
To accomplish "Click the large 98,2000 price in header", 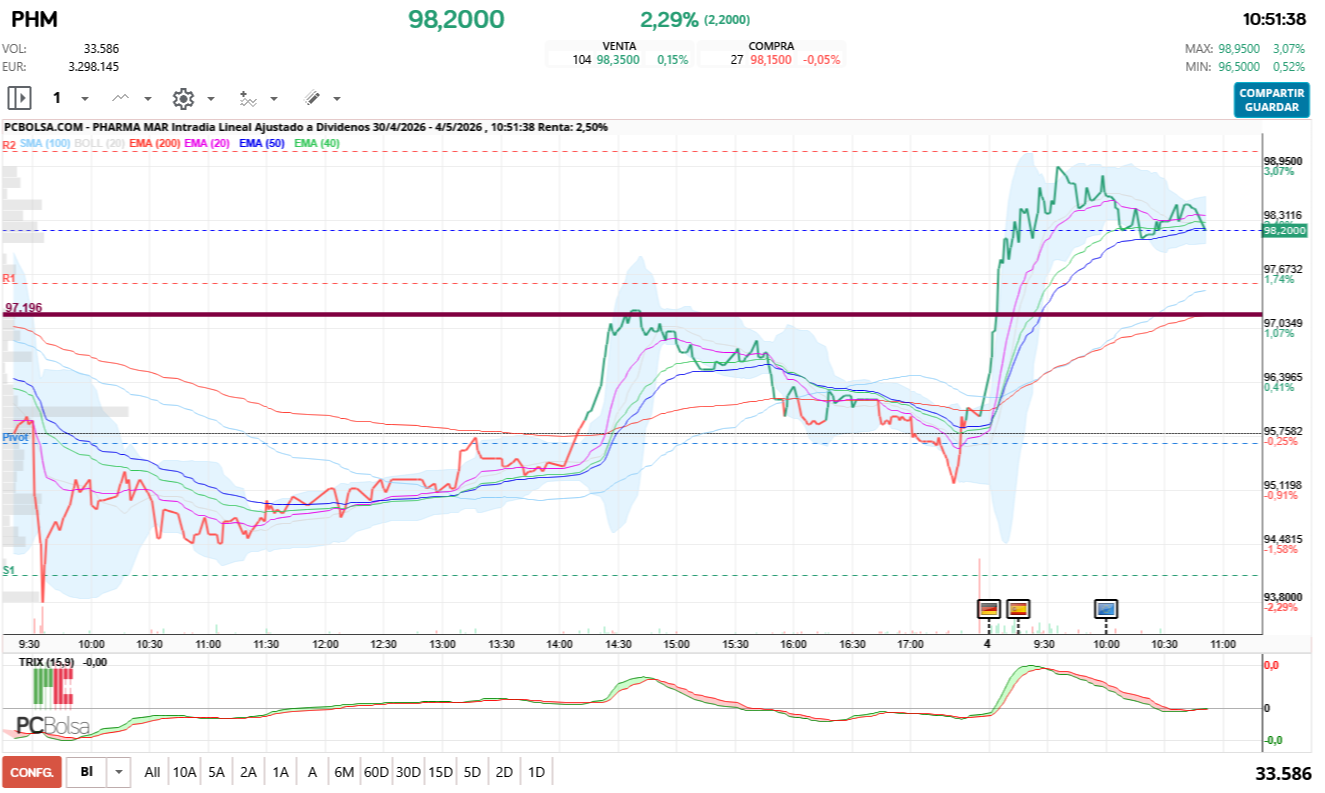I will pyautogui.click(x=456, y=19).
